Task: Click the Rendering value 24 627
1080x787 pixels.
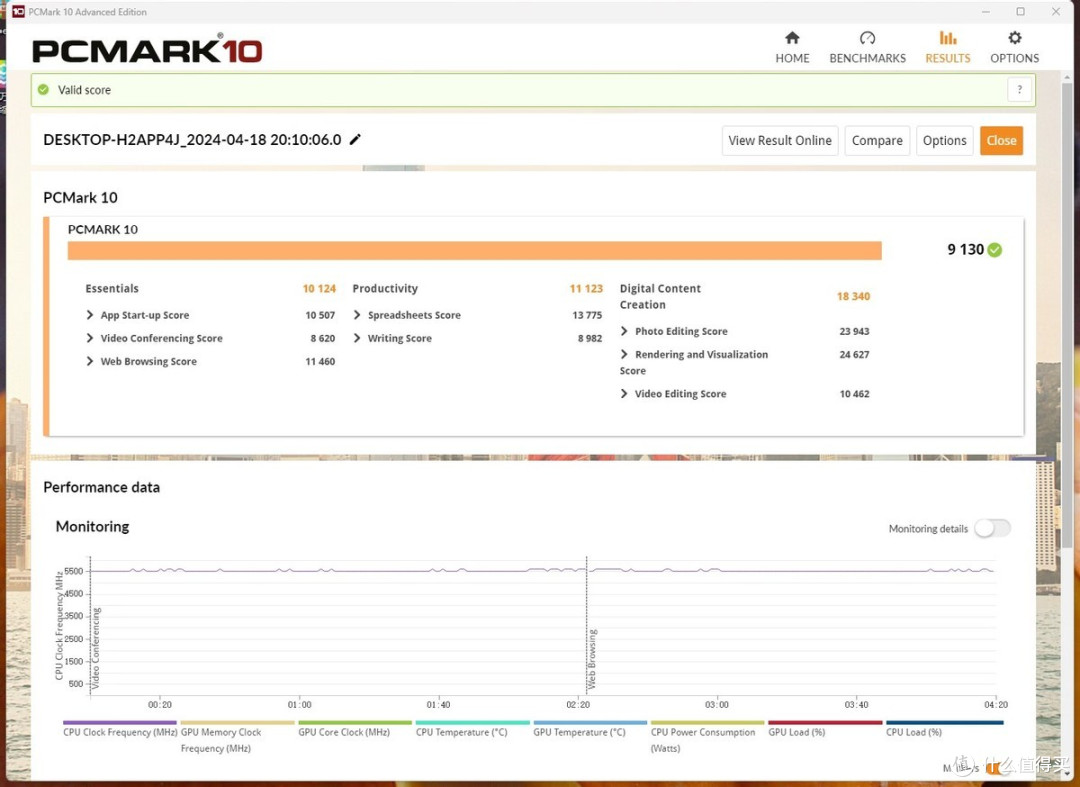Action: click(x=854, y=354)
